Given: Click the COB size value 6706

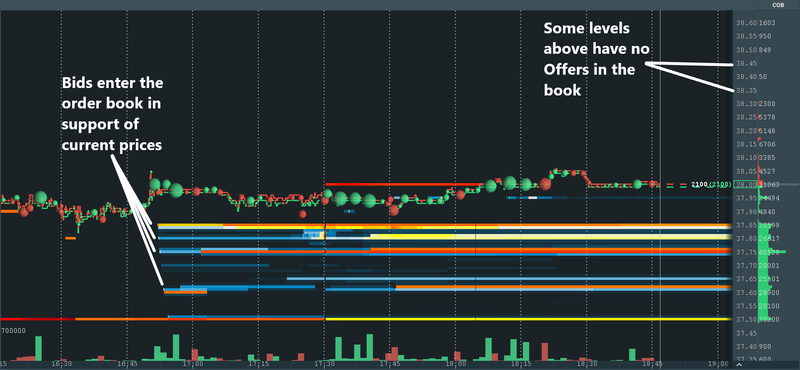Looking at the screenshot, I should [x=767, y=144].
